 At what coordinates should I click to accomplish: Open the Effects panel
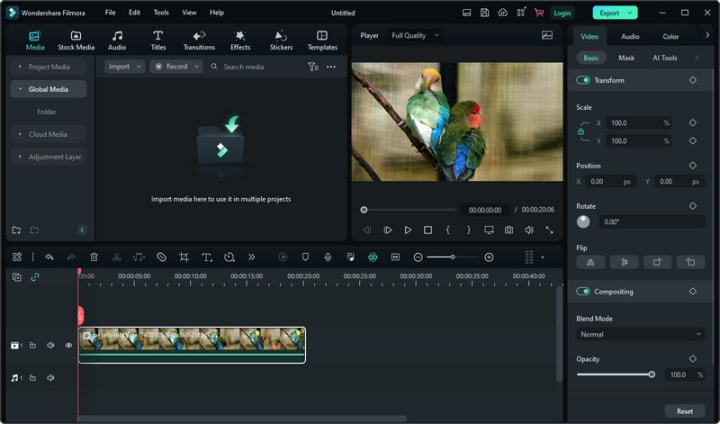click(x=240, y=40)
